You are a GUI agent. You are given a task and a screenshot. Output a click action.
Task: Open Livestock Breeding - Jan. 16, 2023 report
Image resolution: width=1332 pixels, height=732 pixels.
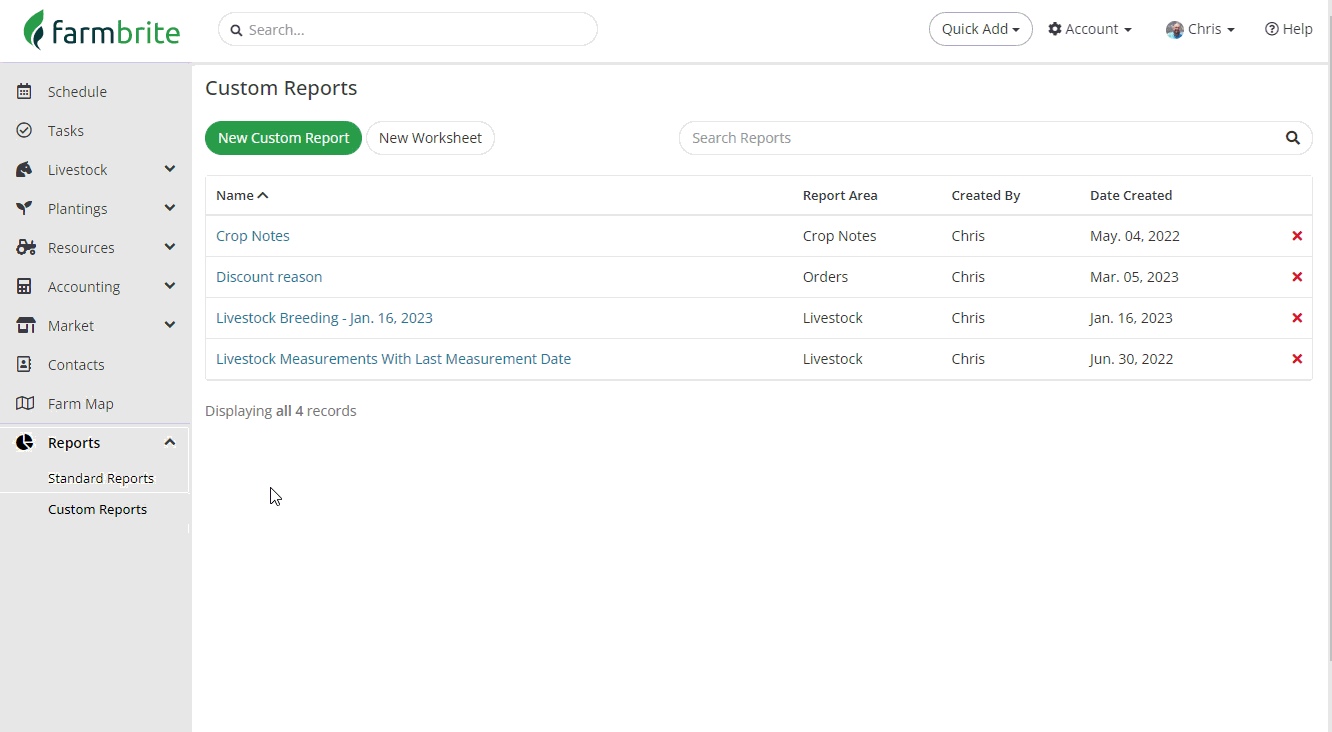tap(324, 318)
